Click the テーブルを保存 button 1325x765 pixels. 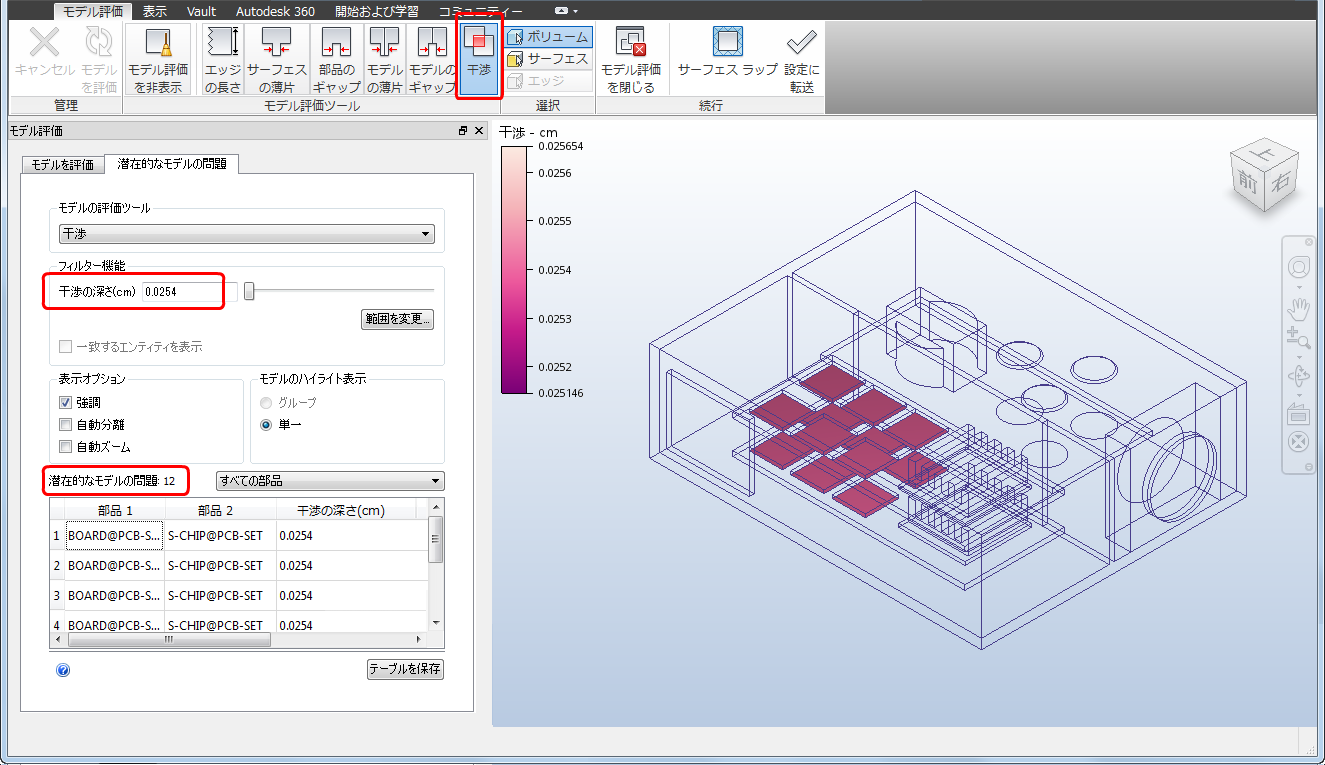(405, 669)
